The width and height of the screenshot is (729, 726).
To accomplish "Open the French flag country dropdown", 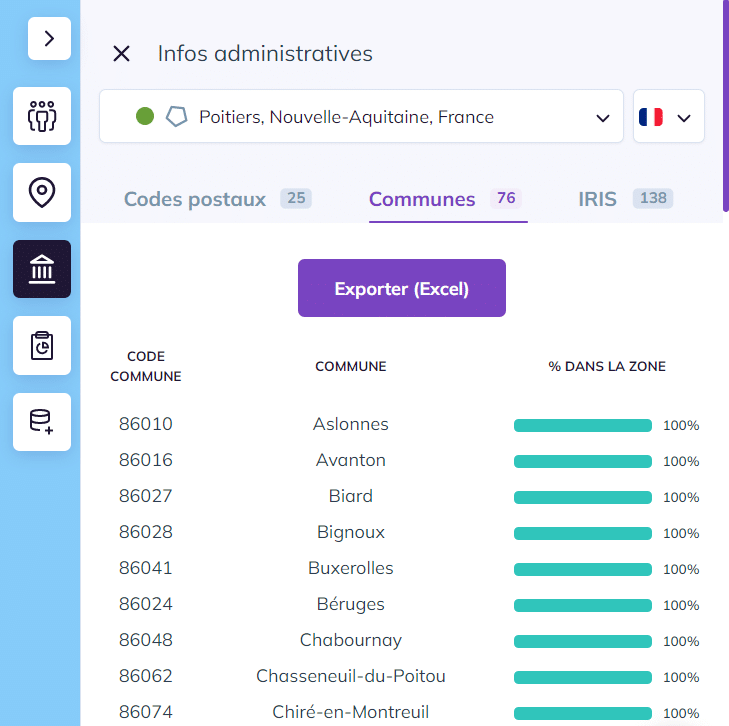I will click(x=669, y=116).
